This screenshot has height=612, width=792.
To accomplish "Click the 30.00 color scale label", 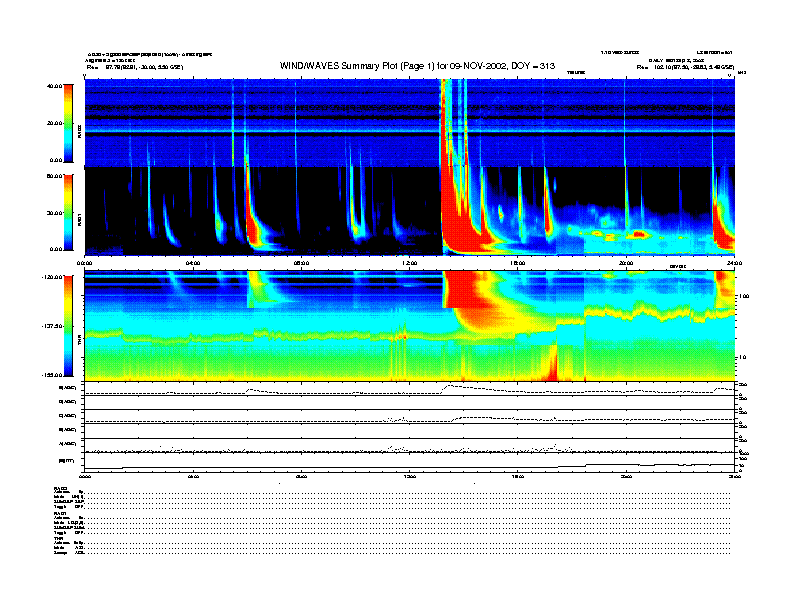I will (x=54, y=213).
